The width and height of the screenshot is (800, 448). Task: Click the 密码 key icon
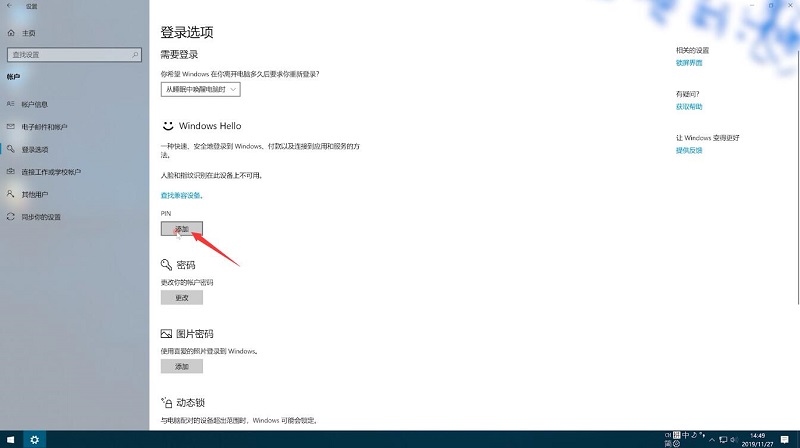click(166, 264)
